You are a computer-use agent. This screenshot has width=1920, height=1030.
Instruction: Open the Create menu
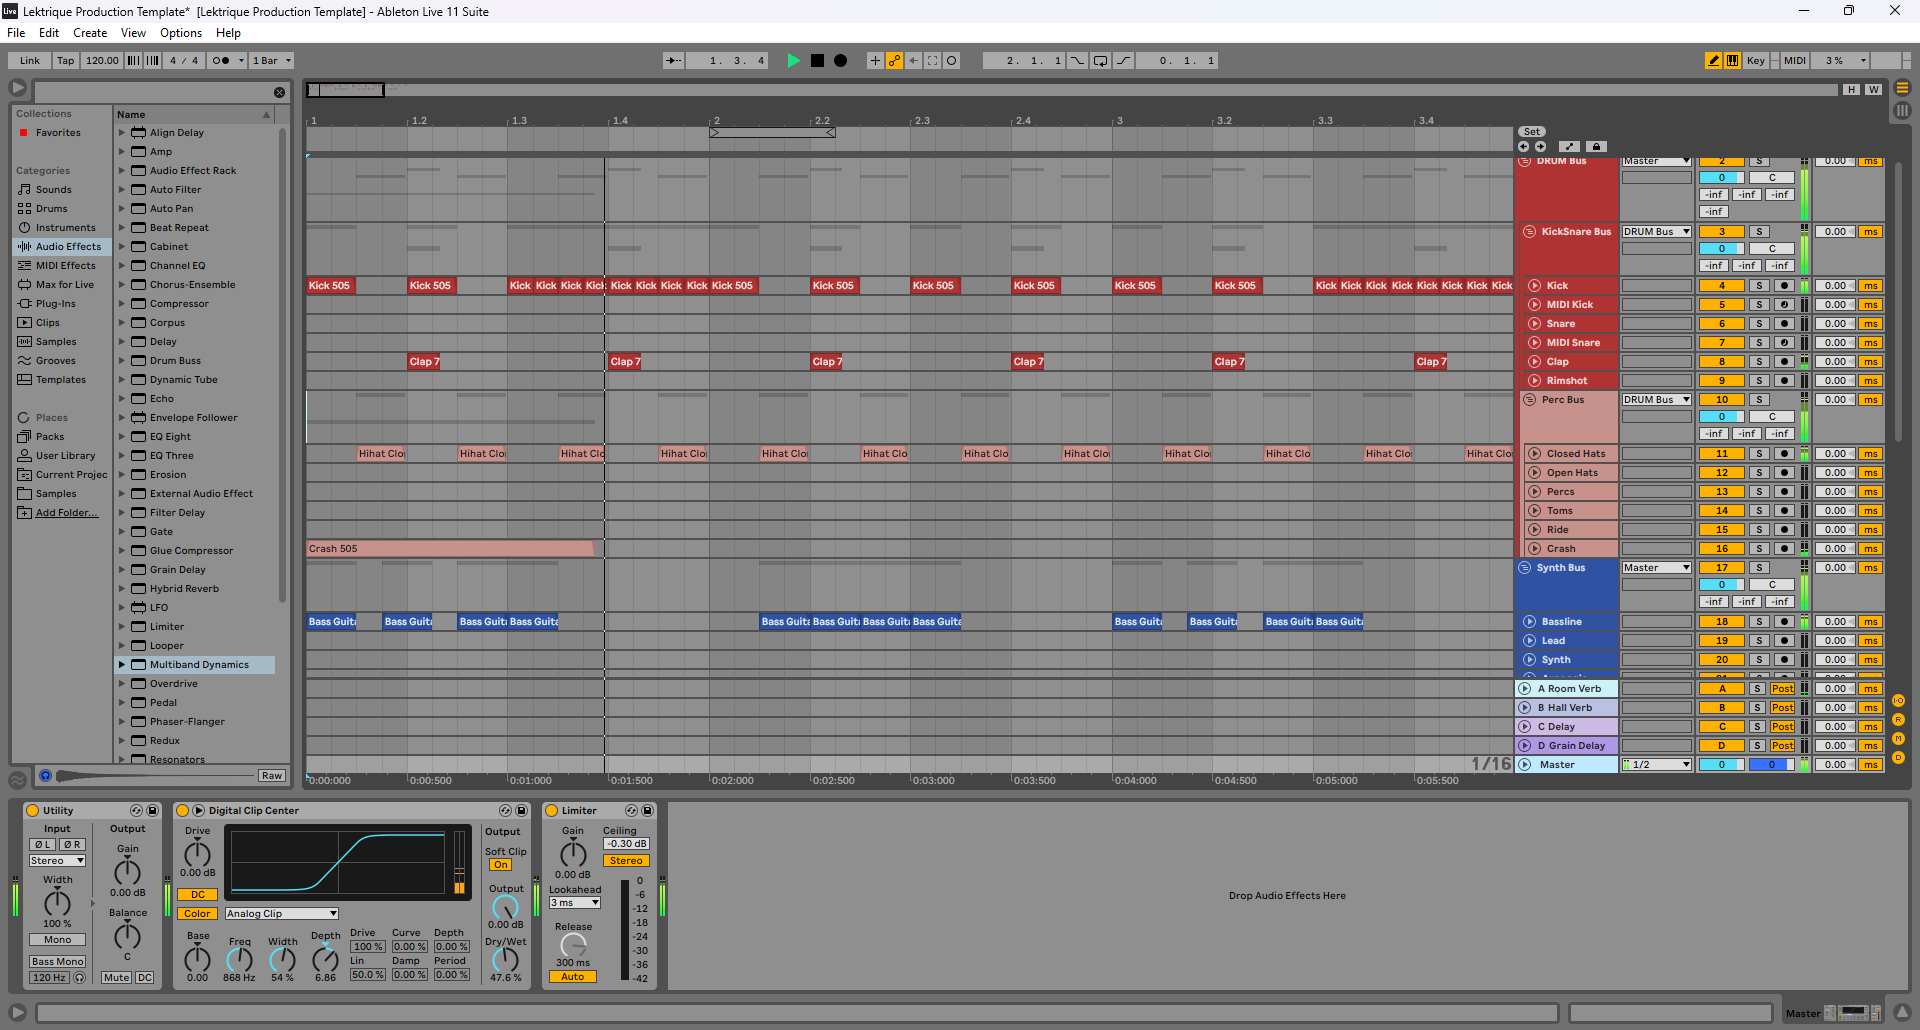pos(90,32)
